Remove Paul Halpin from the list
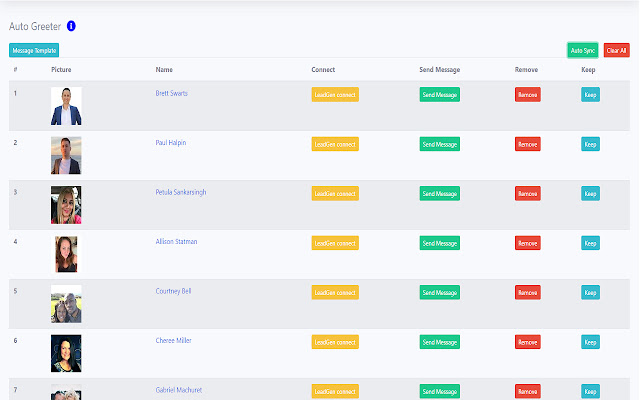The image size is (640, 400). click(x=528, y=144)
